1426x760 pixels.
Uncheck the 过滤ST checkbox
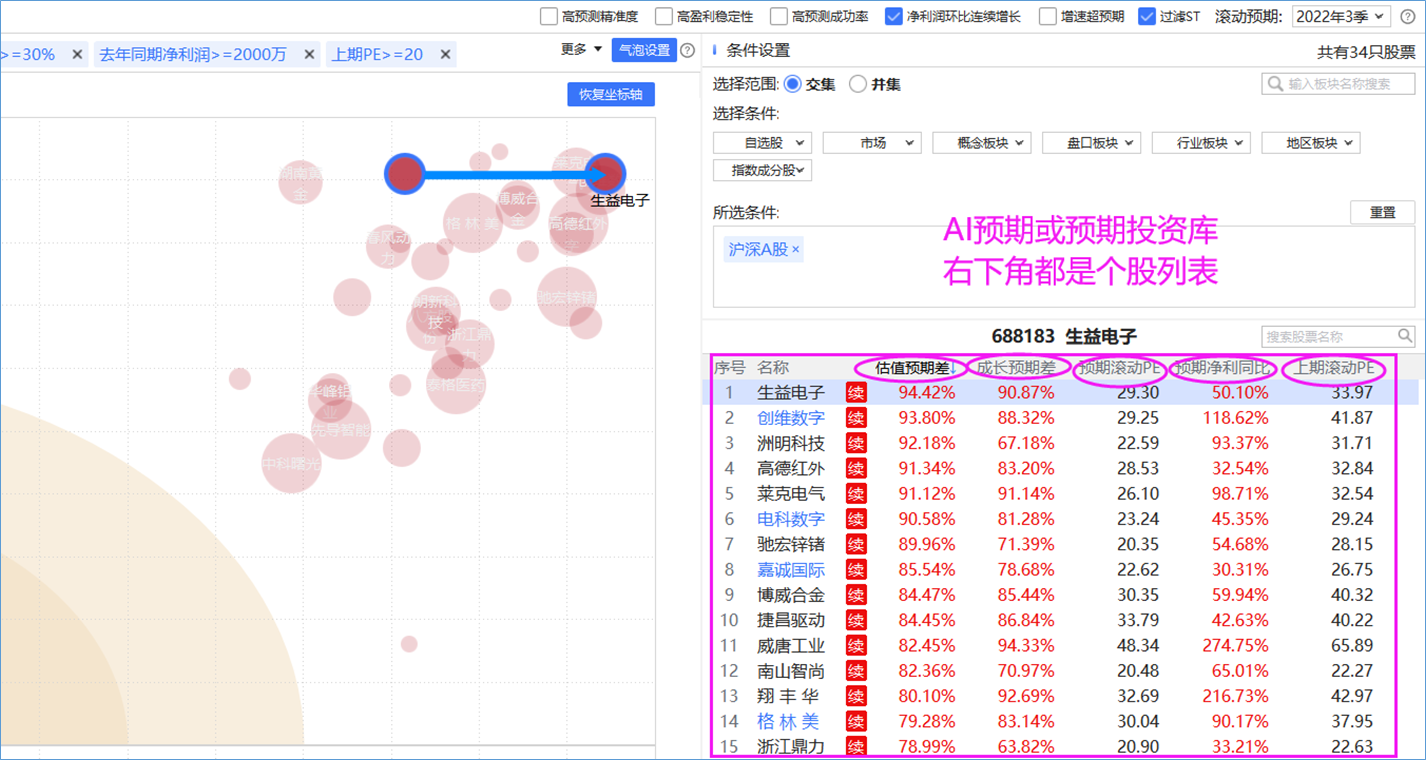click(1147, 16)
